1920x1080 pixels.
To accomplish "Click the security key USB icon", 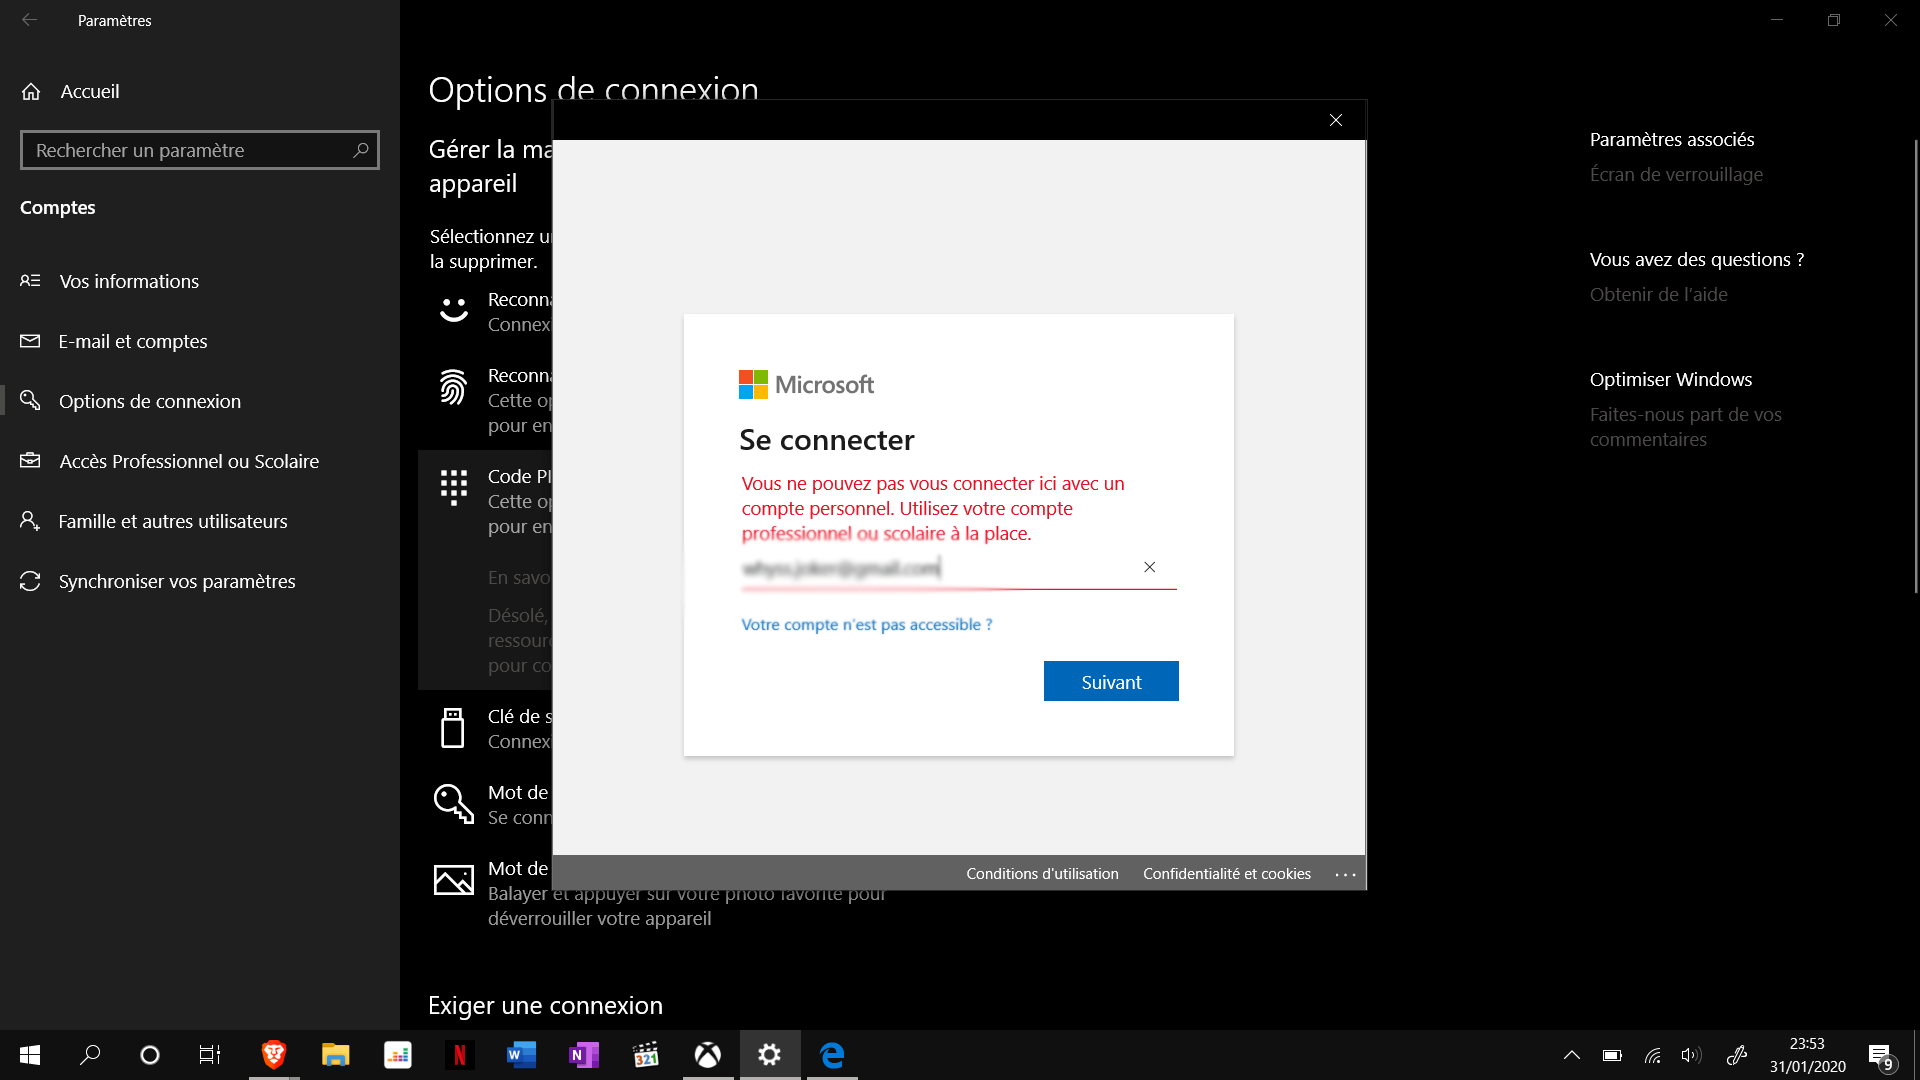I will pos(453,728).
